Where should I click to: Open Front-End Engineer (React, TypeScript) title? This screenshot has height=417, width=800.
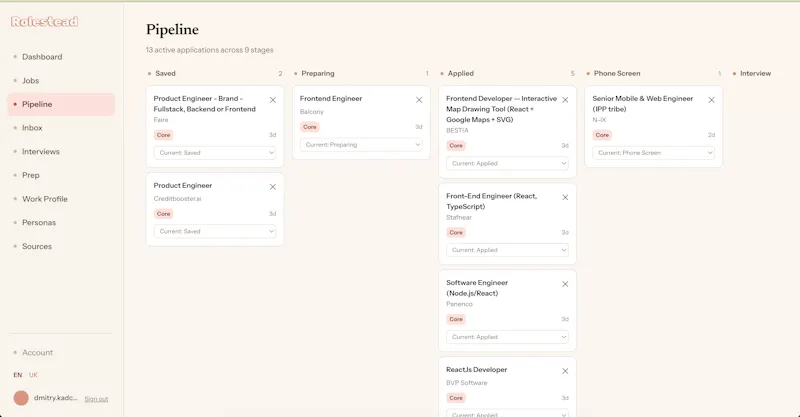(492, 201)
